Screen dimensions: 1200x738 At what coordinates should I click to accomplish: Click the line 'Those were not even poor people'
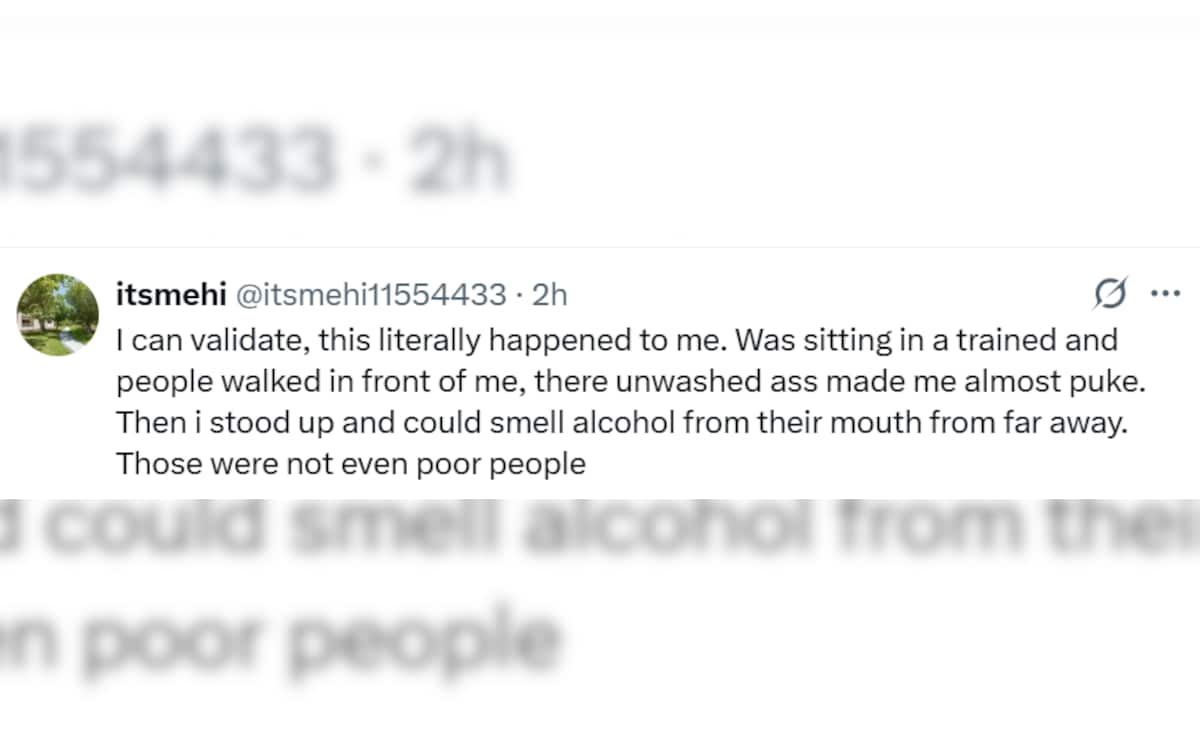click(350, 464)
